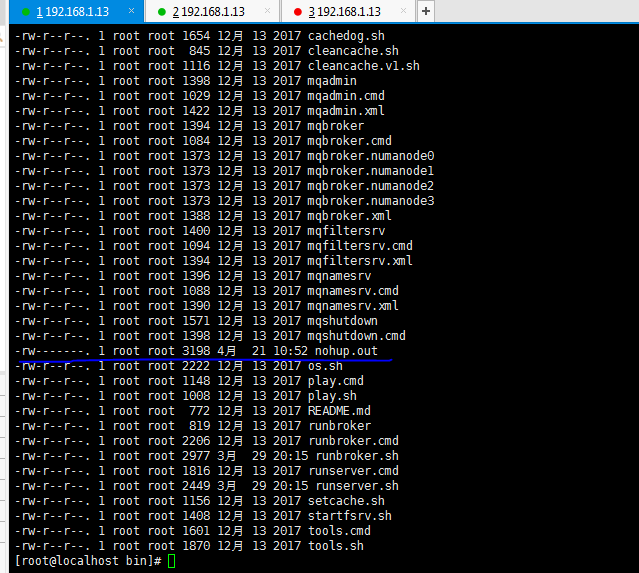Click the filename cachedog.sh
Image resolution: width=639 pixels, height=573 pixels.
(x=346, y=36)
